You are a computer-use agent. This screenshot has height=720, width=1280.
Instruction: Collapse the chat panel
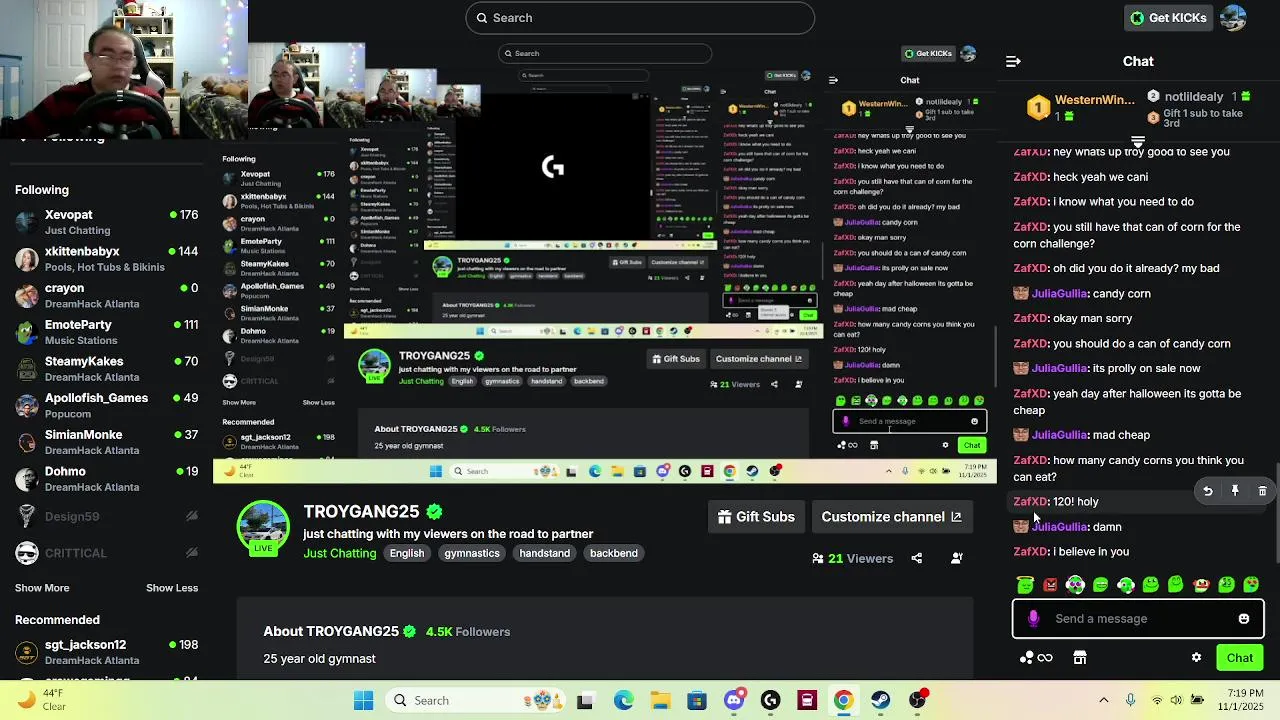[x=1013, y=62]
